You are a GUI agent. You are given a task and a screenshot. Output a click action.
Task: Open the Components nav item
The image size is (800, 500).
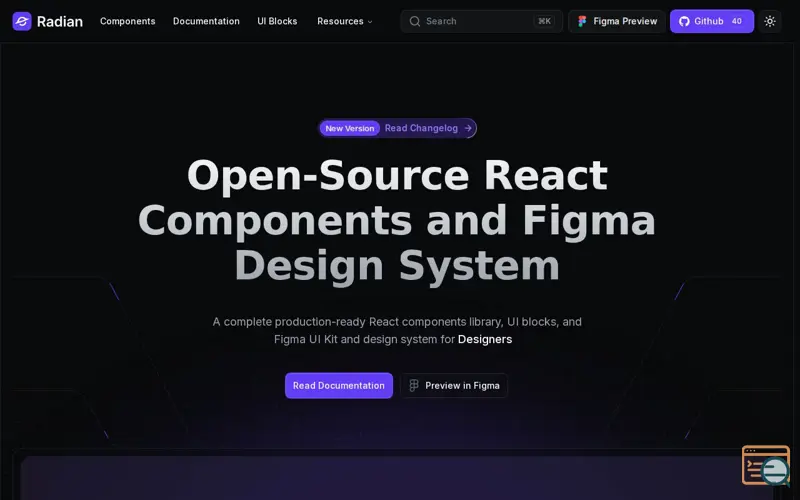(x=128, y=21)
